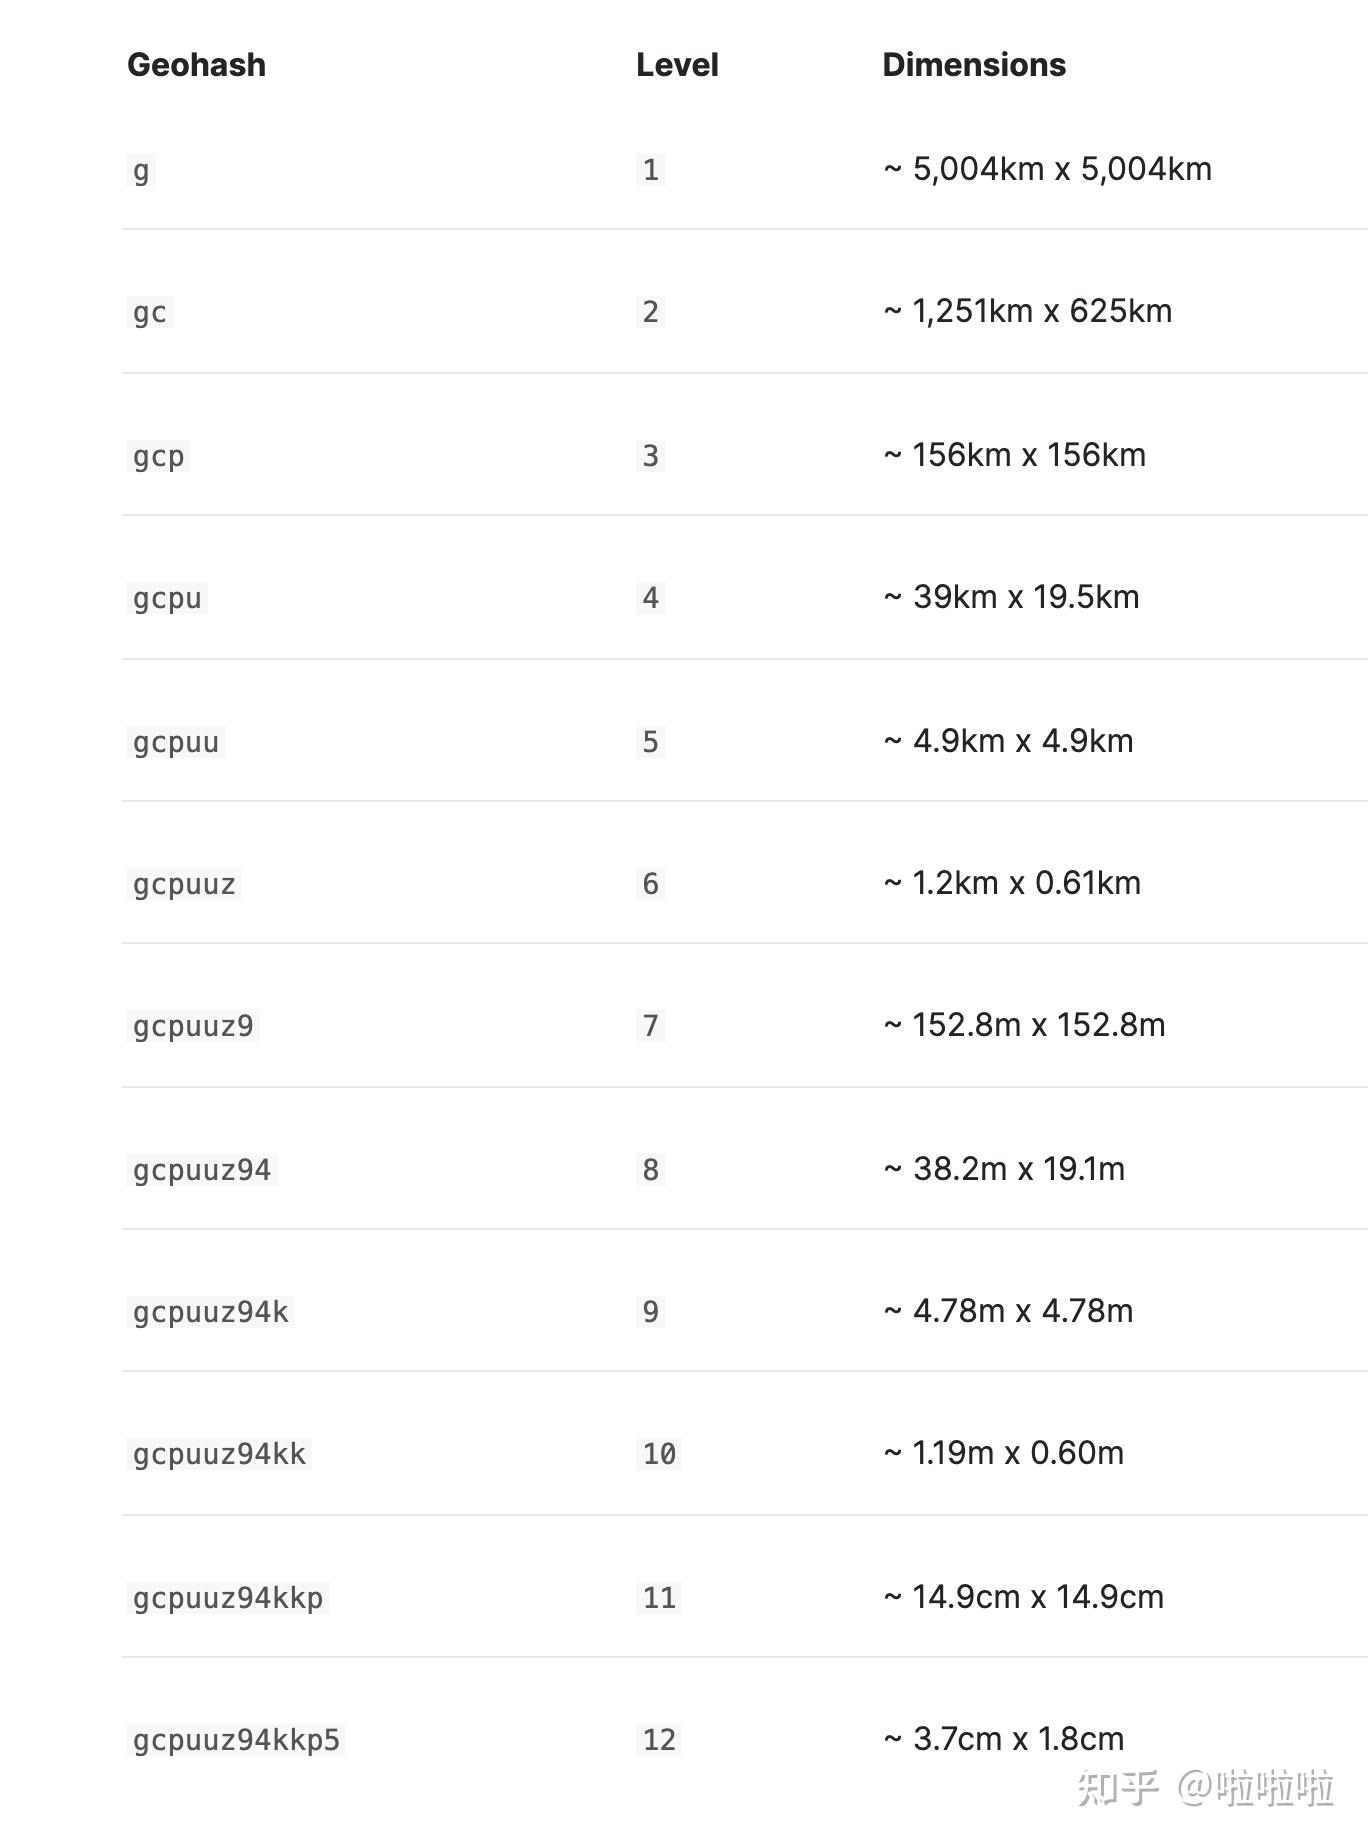The image size is (1368, 1844).
Task: Select the geohash code 'gcpuuz94k'
Action: tap(211, 1312)
